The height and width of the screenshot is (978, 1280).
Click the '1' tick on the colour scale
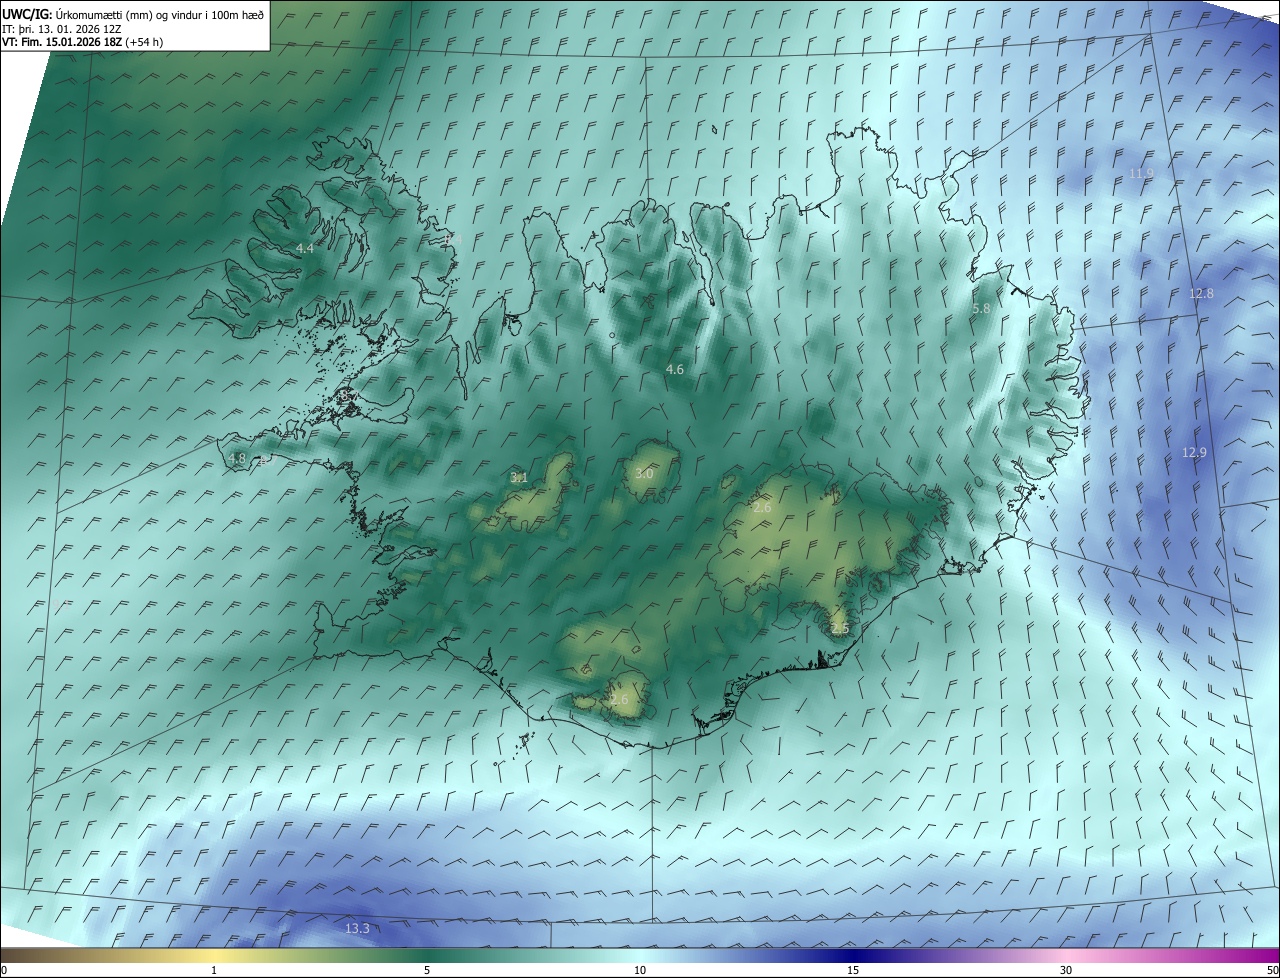tap(214, 970)
